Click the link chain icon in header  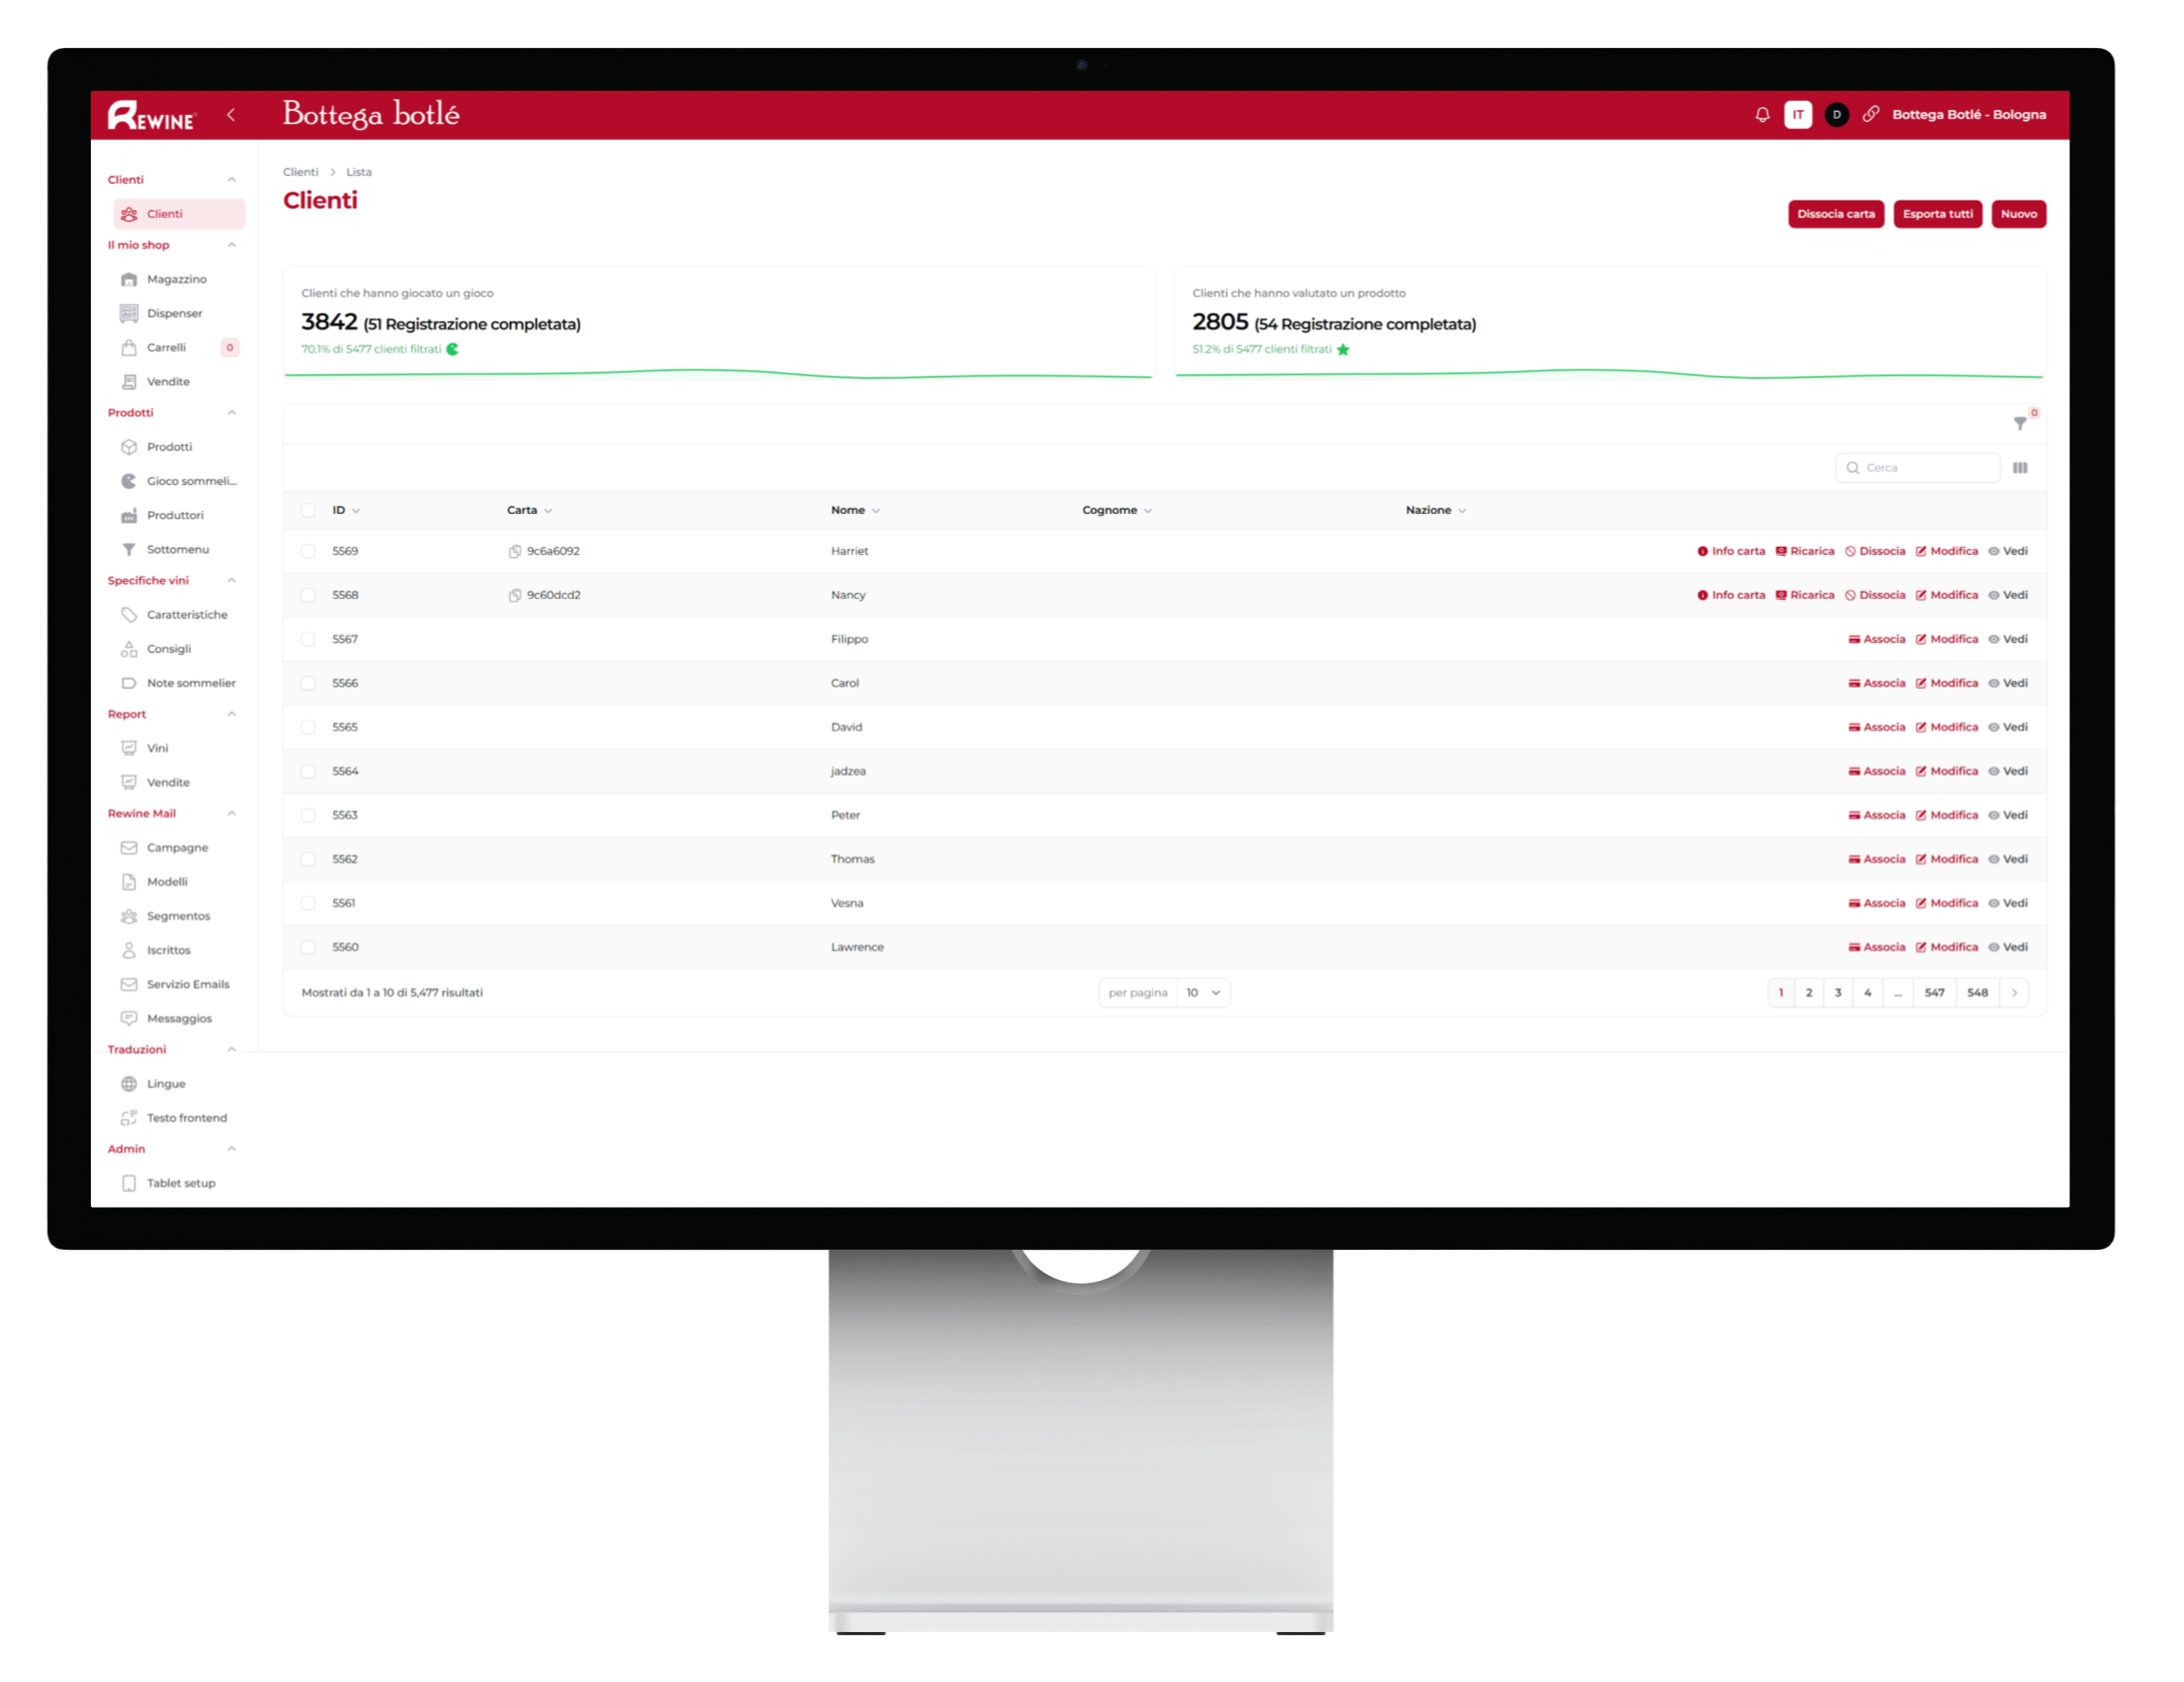click(1871, 114)
